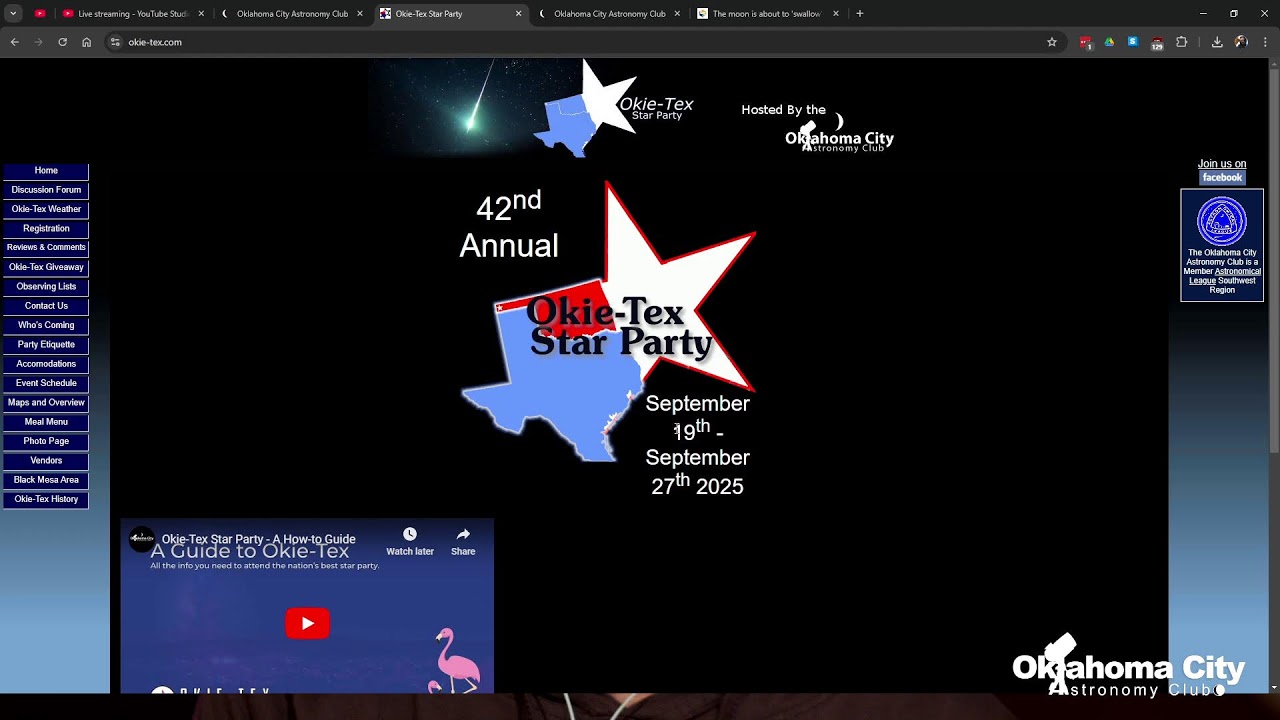Bookmark this page with the star icon

tap(1052, 42)
